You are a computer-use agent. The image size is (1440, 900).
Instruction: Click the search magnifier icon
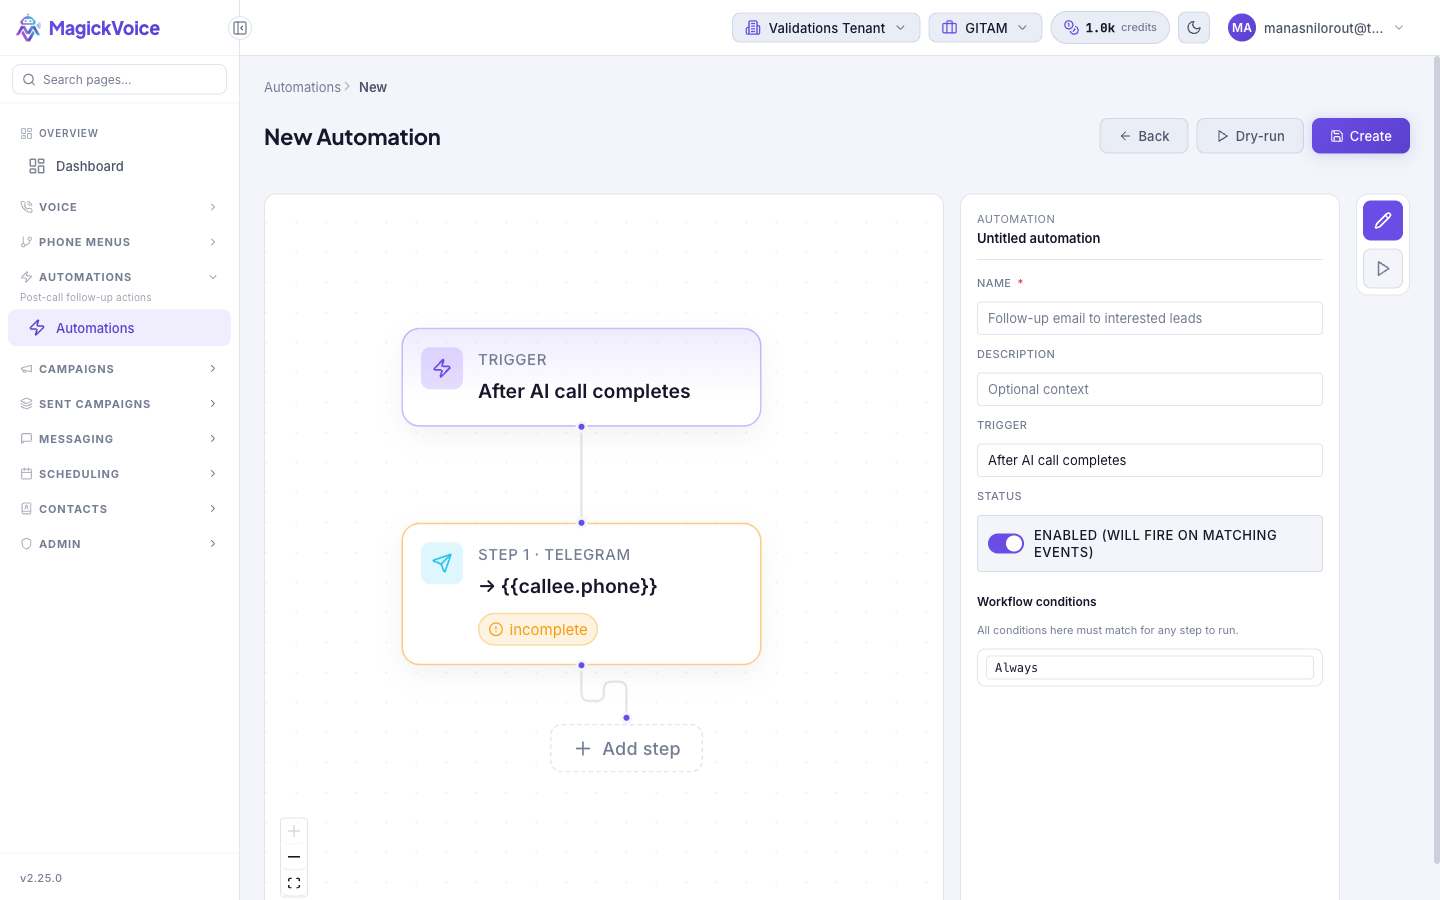click(29, 80)
